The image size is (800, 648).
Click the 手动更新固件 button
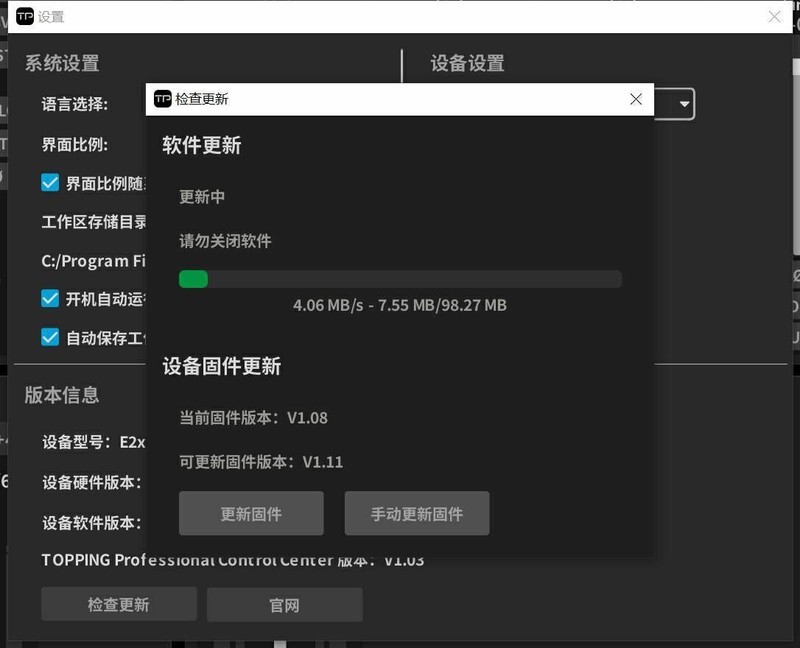[x=417, y=513]
